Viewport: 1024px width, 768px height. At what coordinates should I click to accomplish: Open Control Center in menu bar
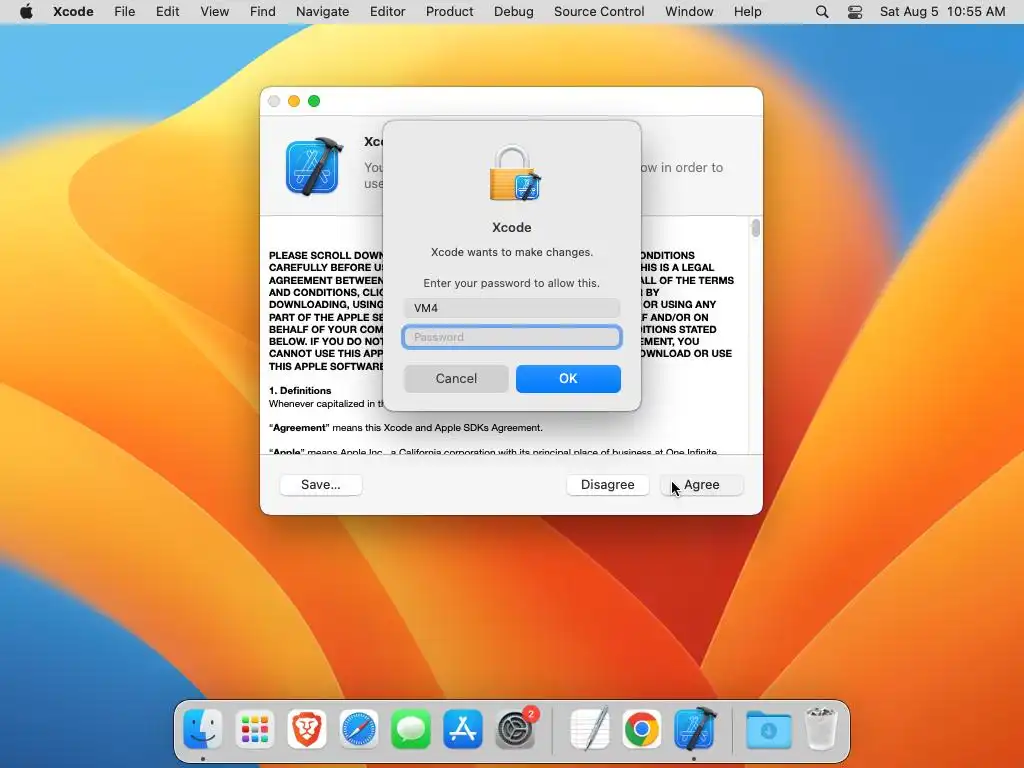[x=855, y=12]
